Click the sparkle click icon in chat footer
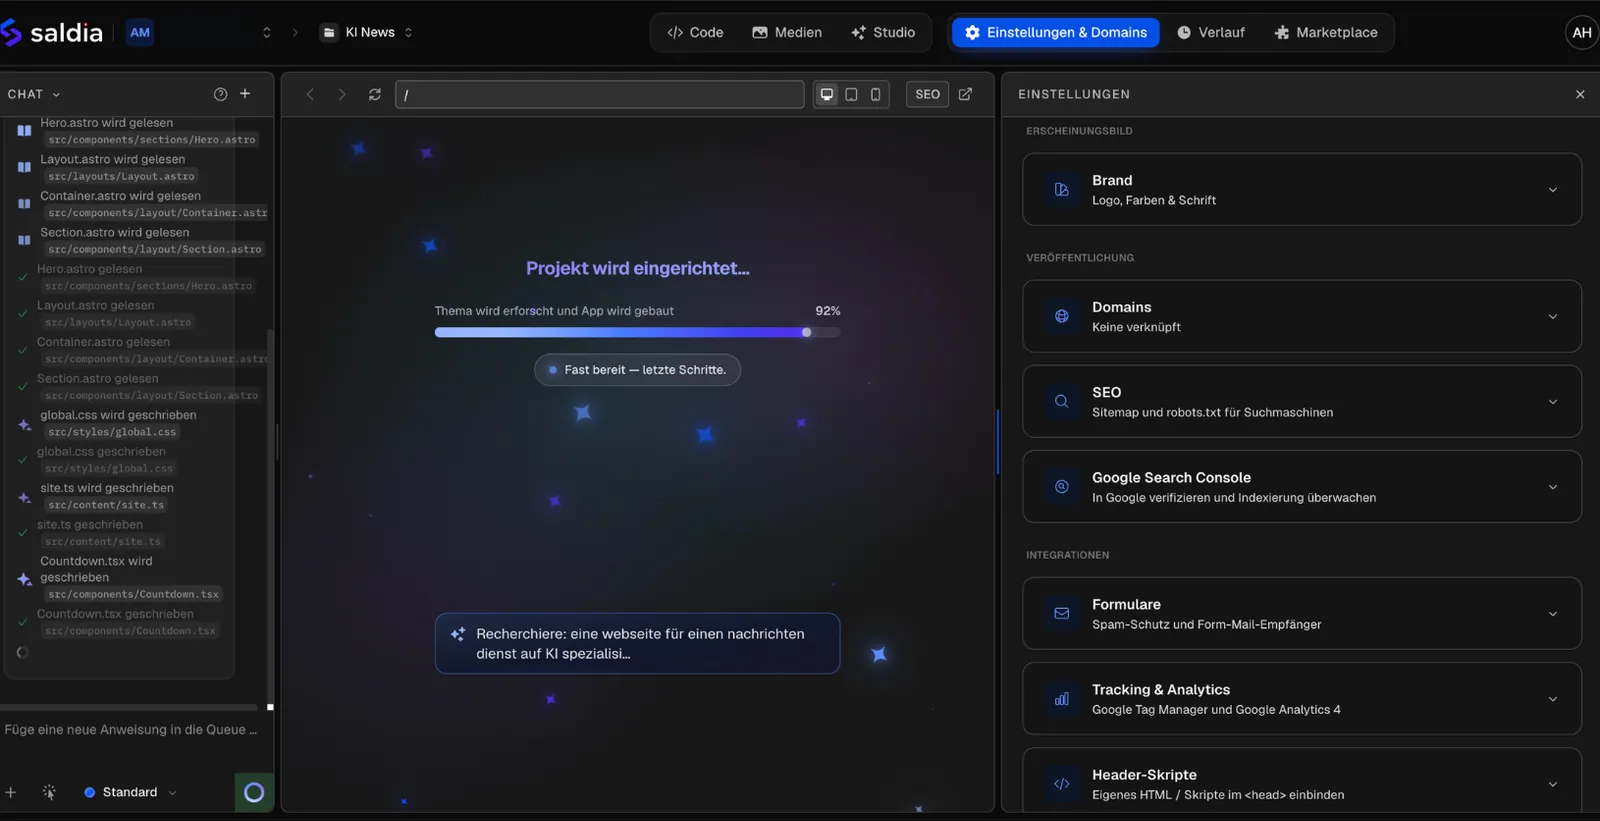This screenshot has height=821, width=1600. point(49,792)
